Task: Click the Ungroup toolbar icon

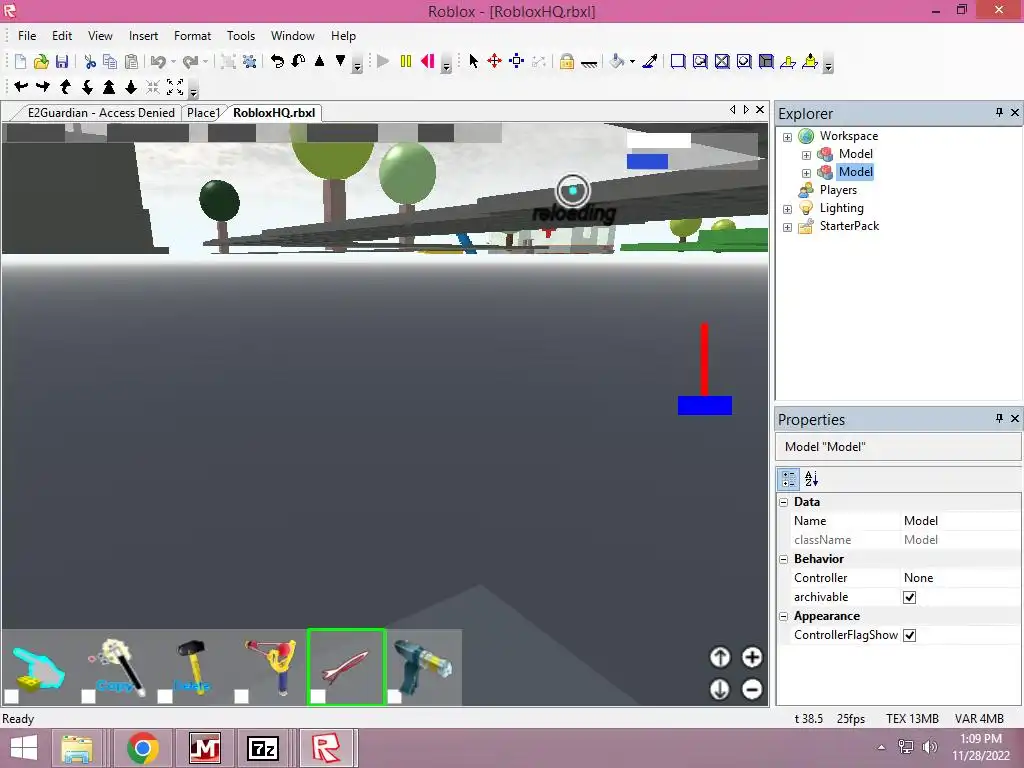Action: pyautogui.click(x=249, y=61)
